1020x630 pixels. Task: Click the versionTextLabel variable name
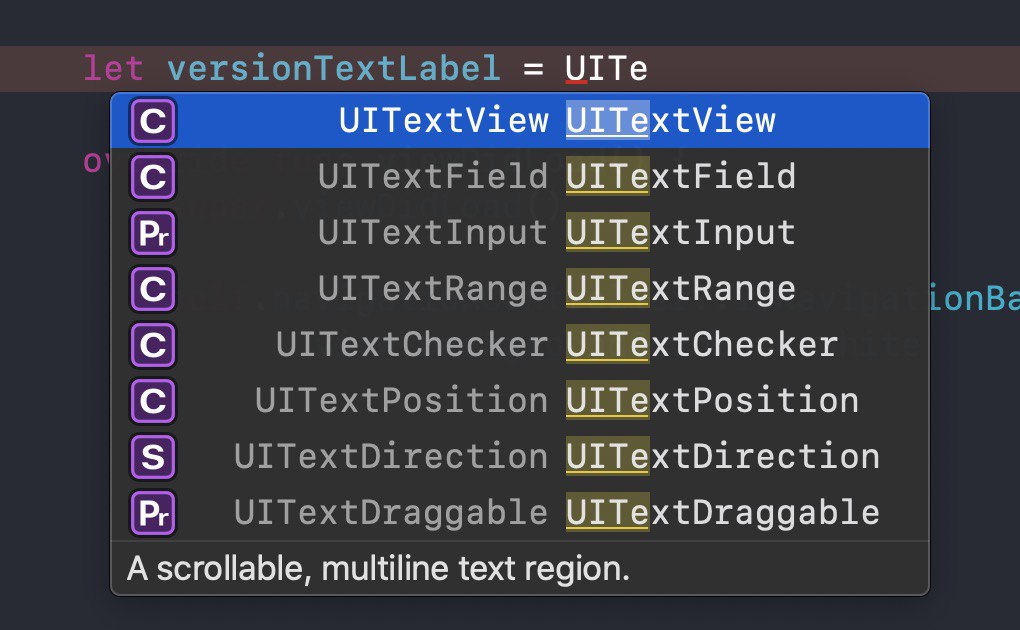click(x=334, y=69)
